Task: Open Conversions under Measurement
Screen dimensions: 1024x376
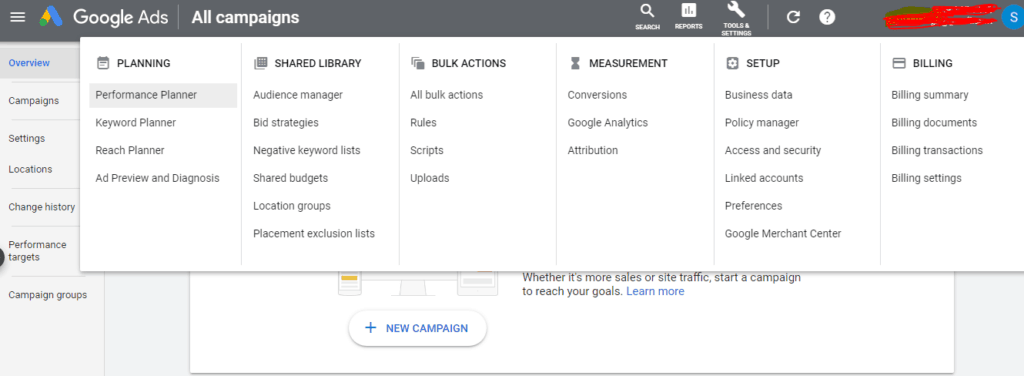Action: 597,95
